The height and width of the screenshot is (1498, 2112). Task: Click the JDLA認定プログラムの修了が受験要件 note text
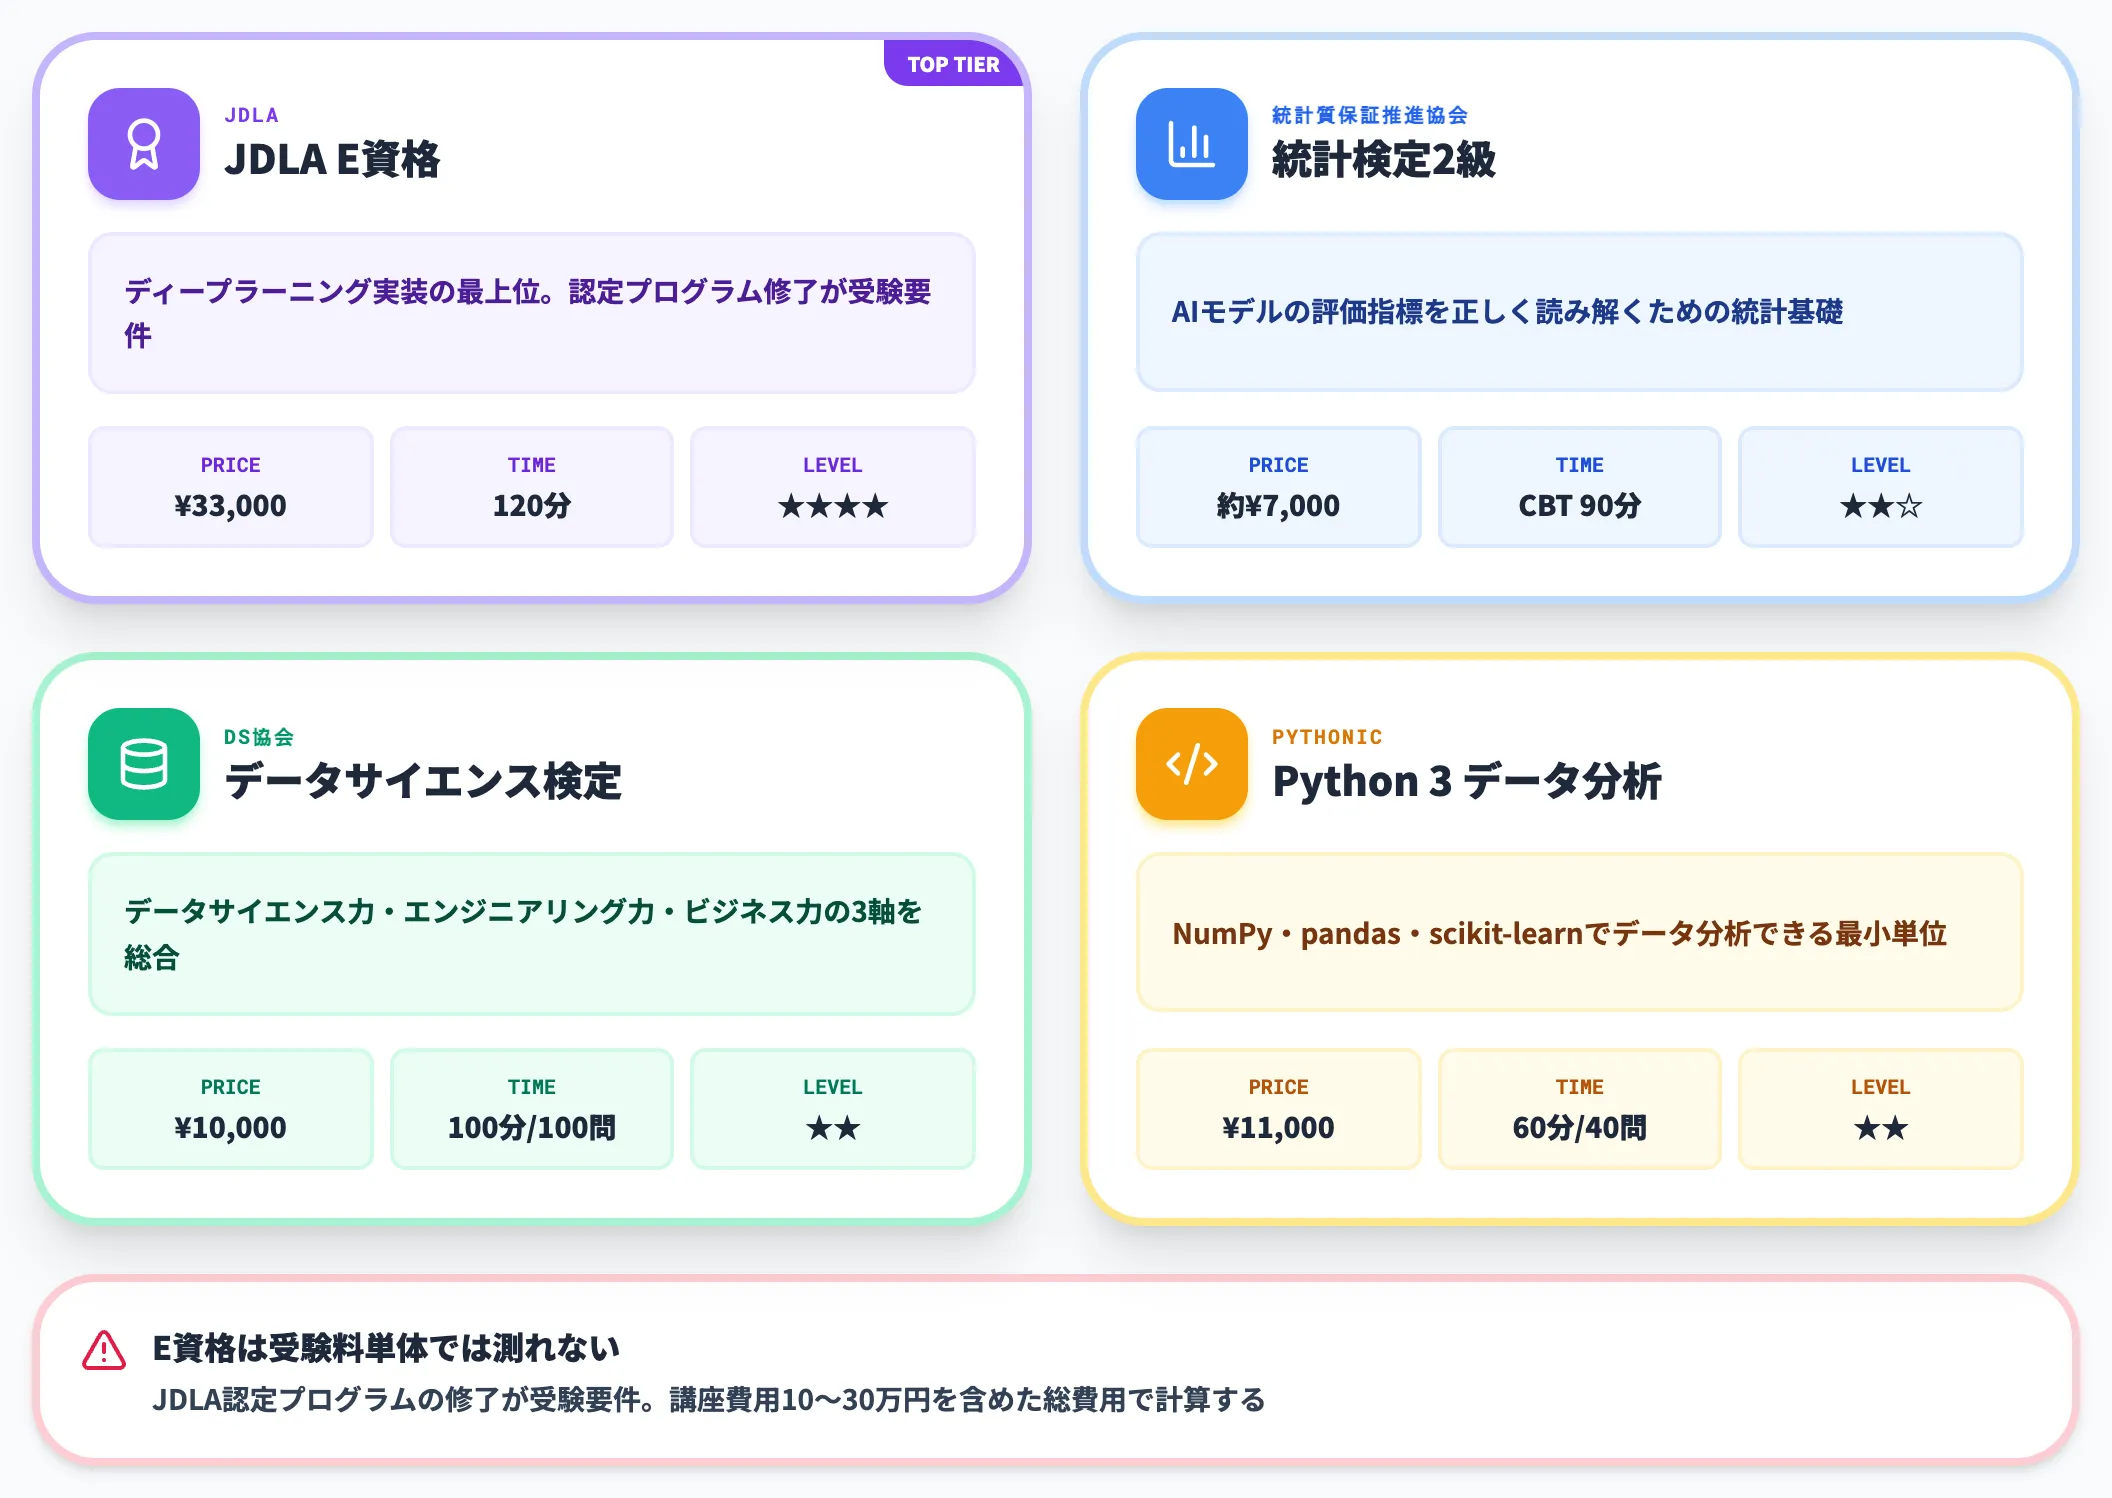pos(709,1399)
